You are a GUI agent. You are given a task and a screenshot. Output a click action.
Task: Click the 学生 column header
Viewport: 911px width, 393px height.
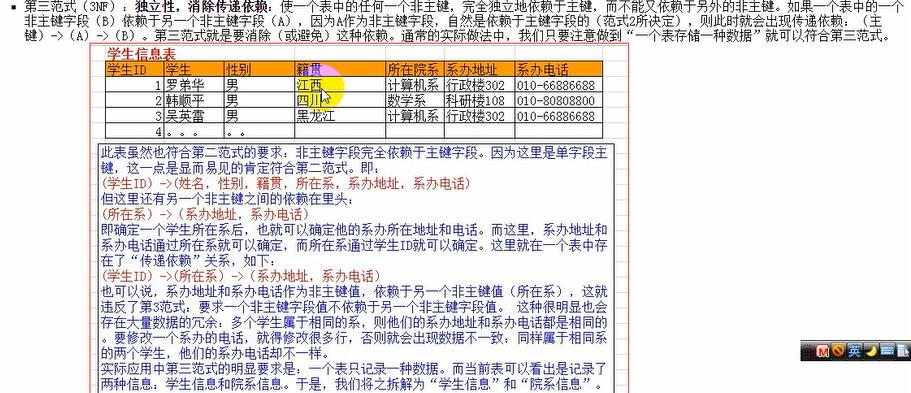click(195, 70)
